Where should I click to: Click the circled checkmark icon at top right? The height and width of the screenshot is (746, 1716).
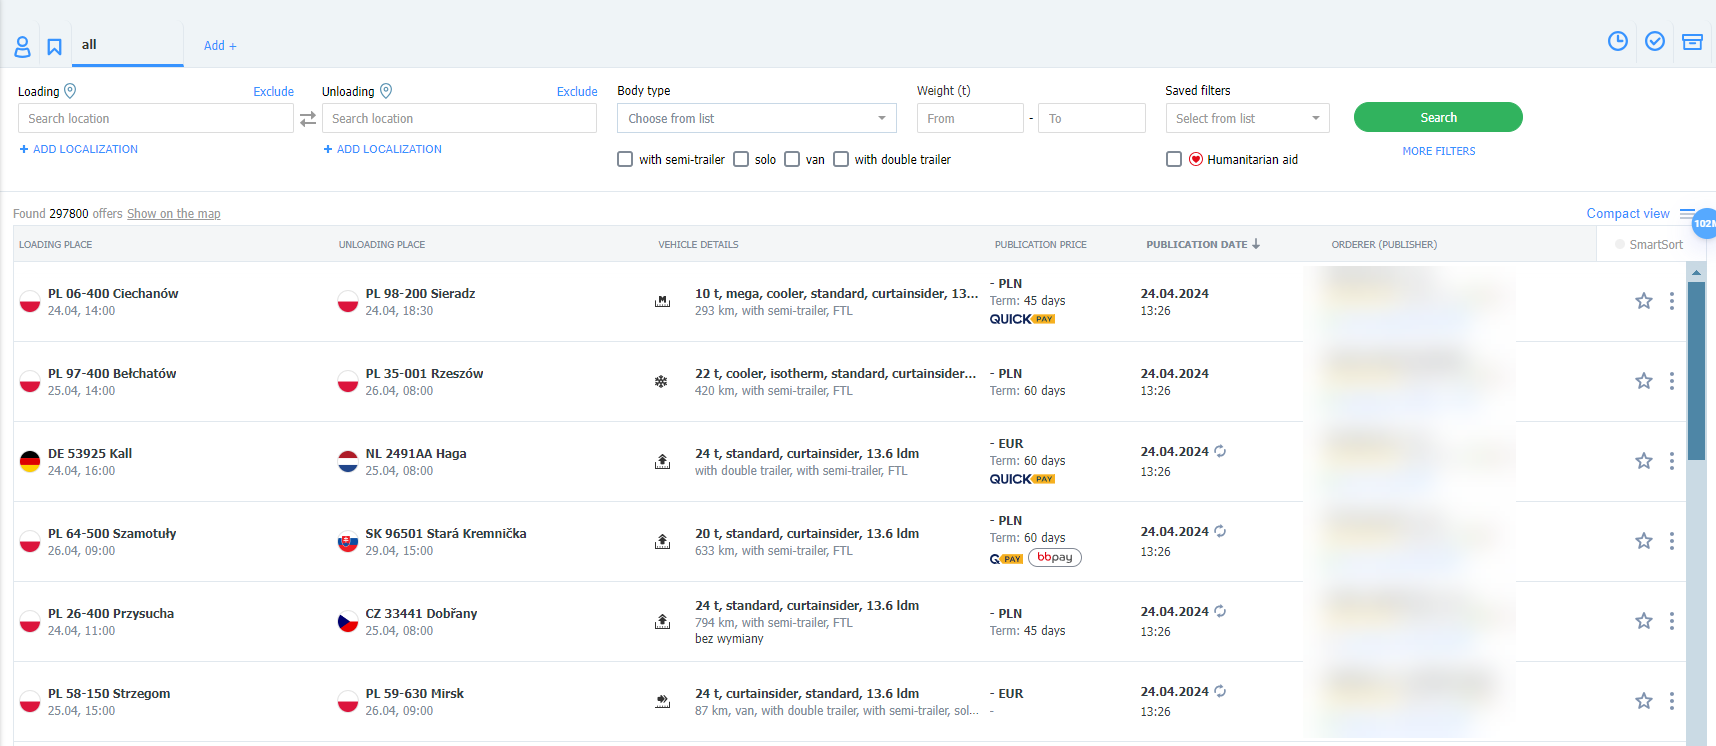click(1655, 41)
